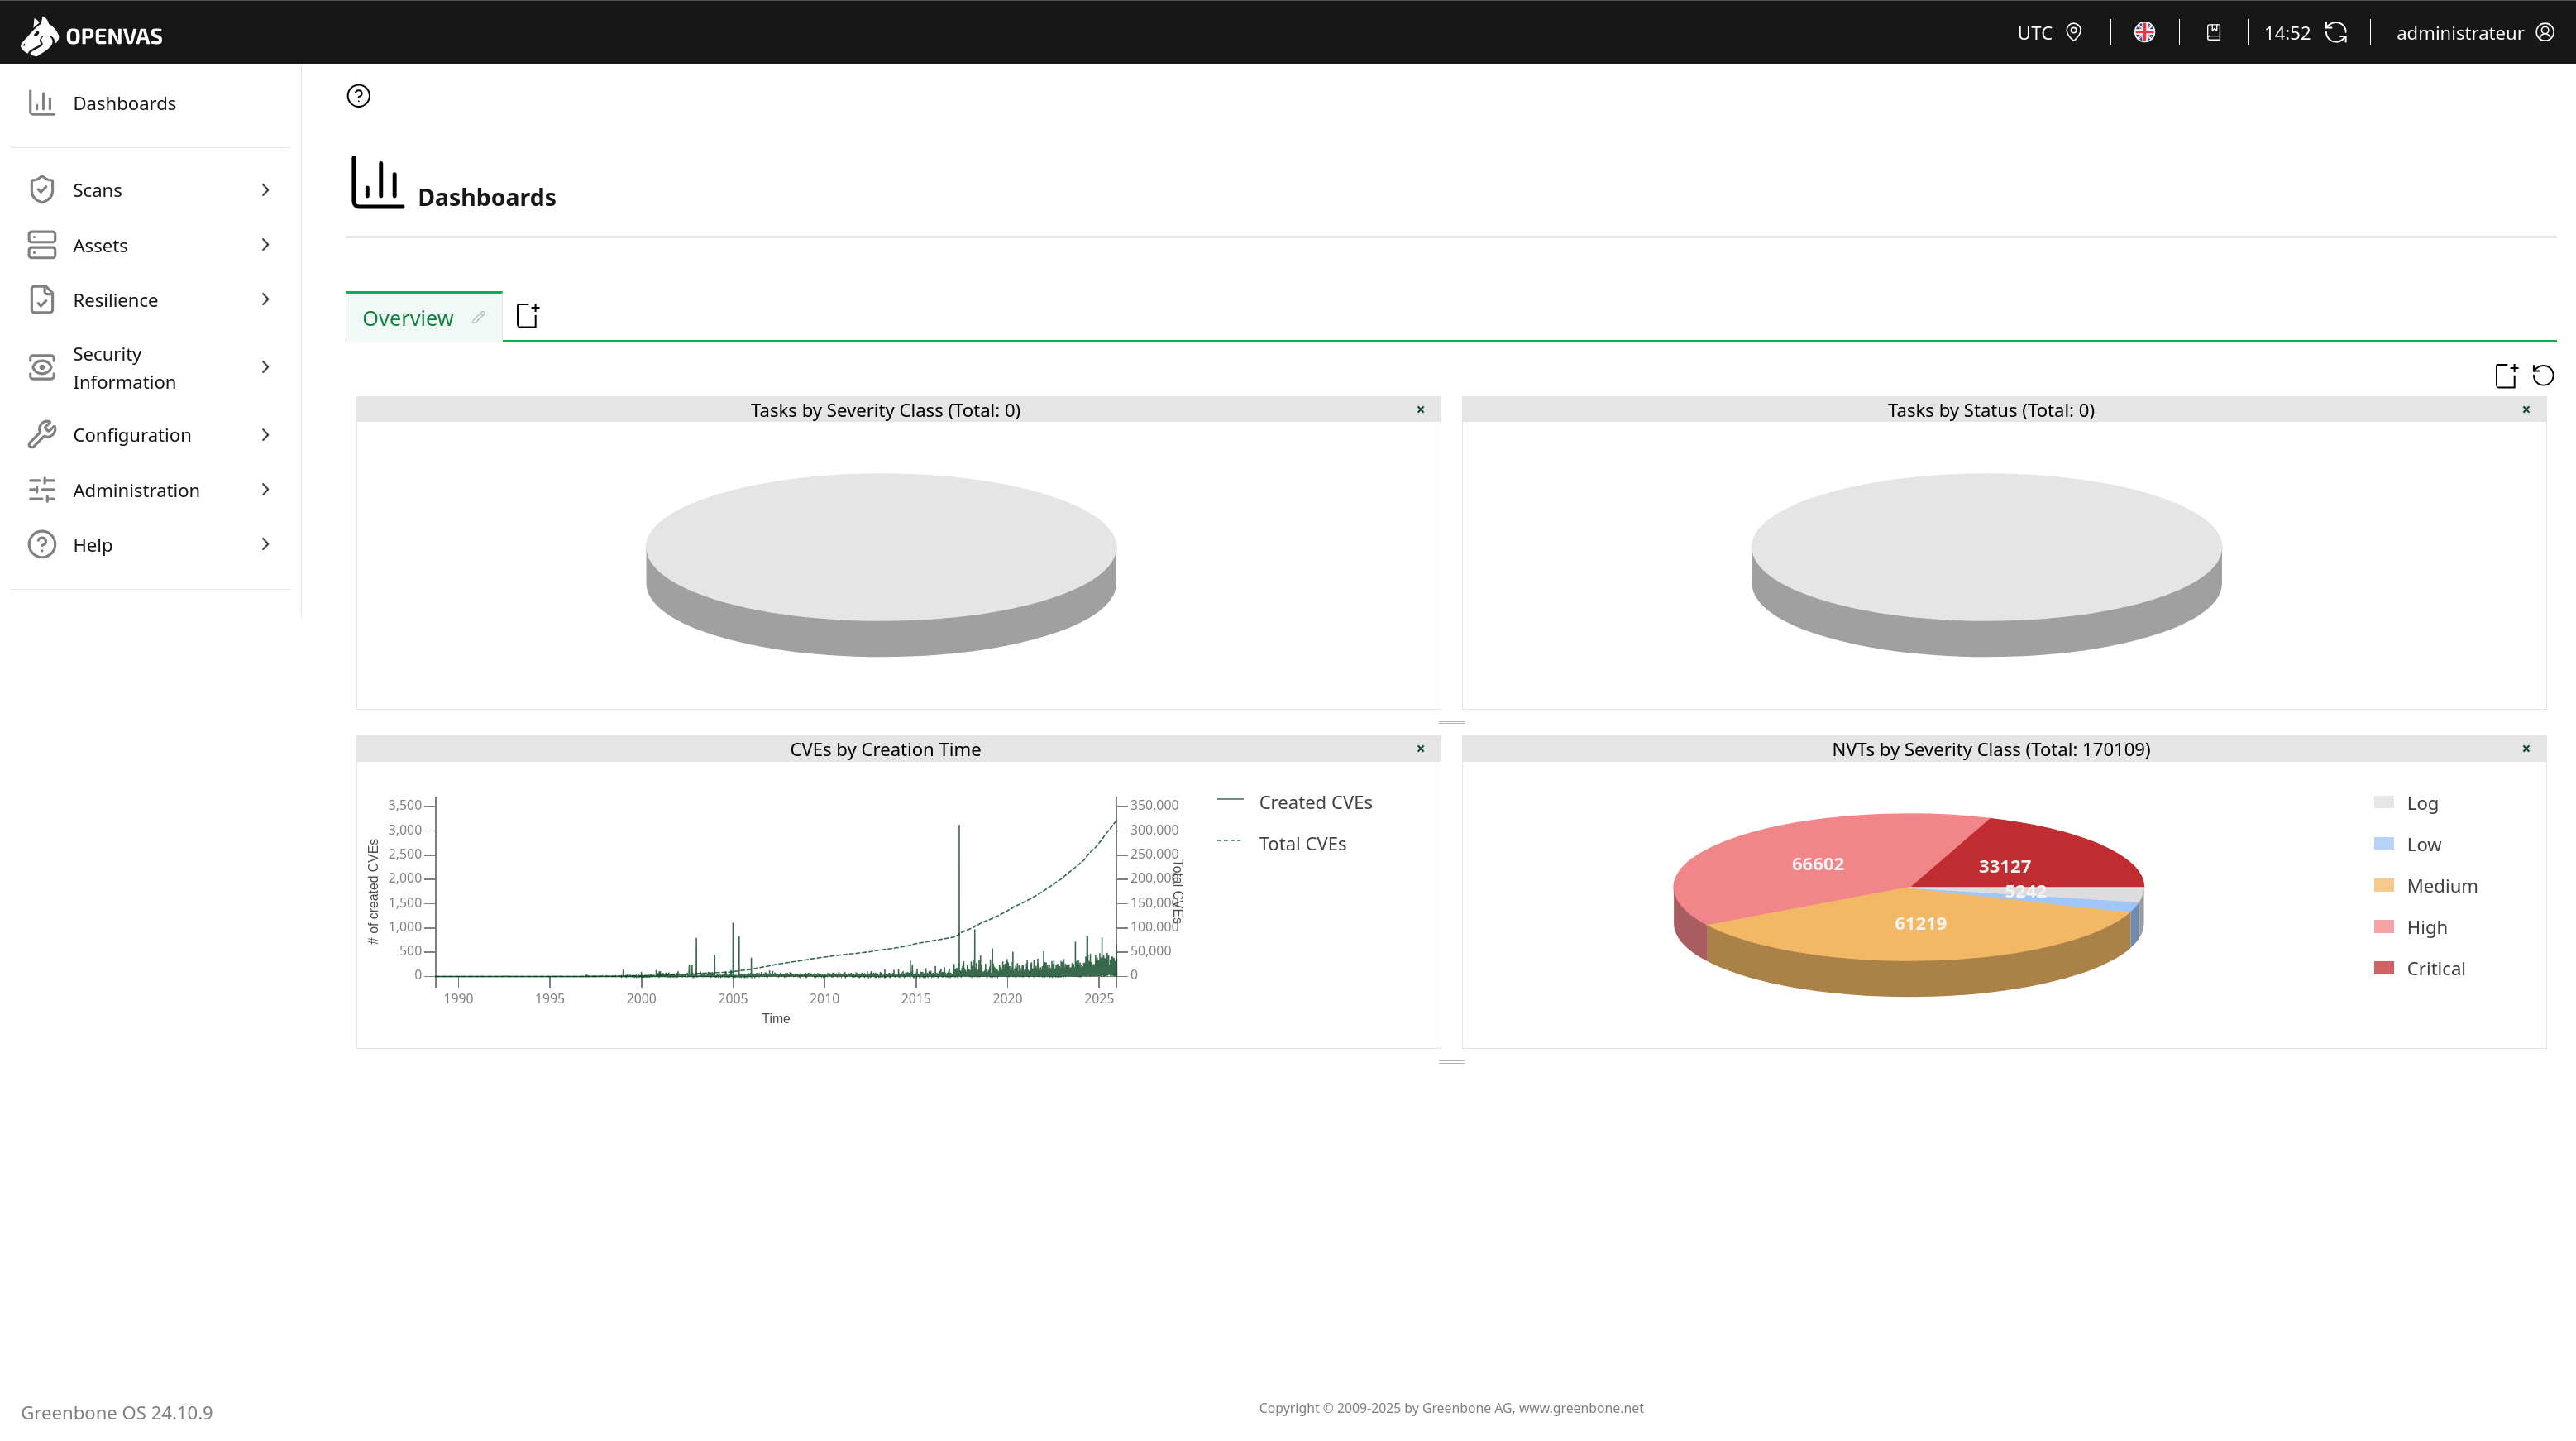This screenshot has width=2576, height=1441.
Task: Click the edit pencil on Overview tab
Action: [478, 318]
